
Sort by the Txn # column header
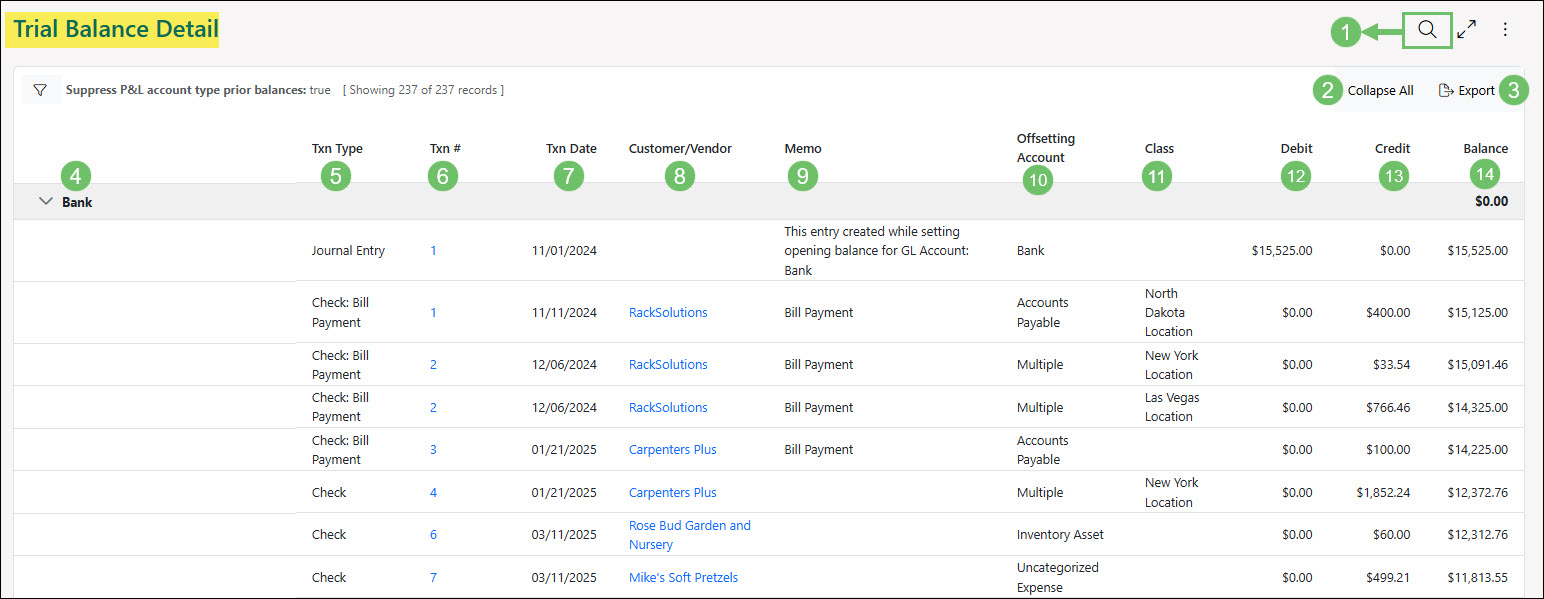tap(445, 148)
